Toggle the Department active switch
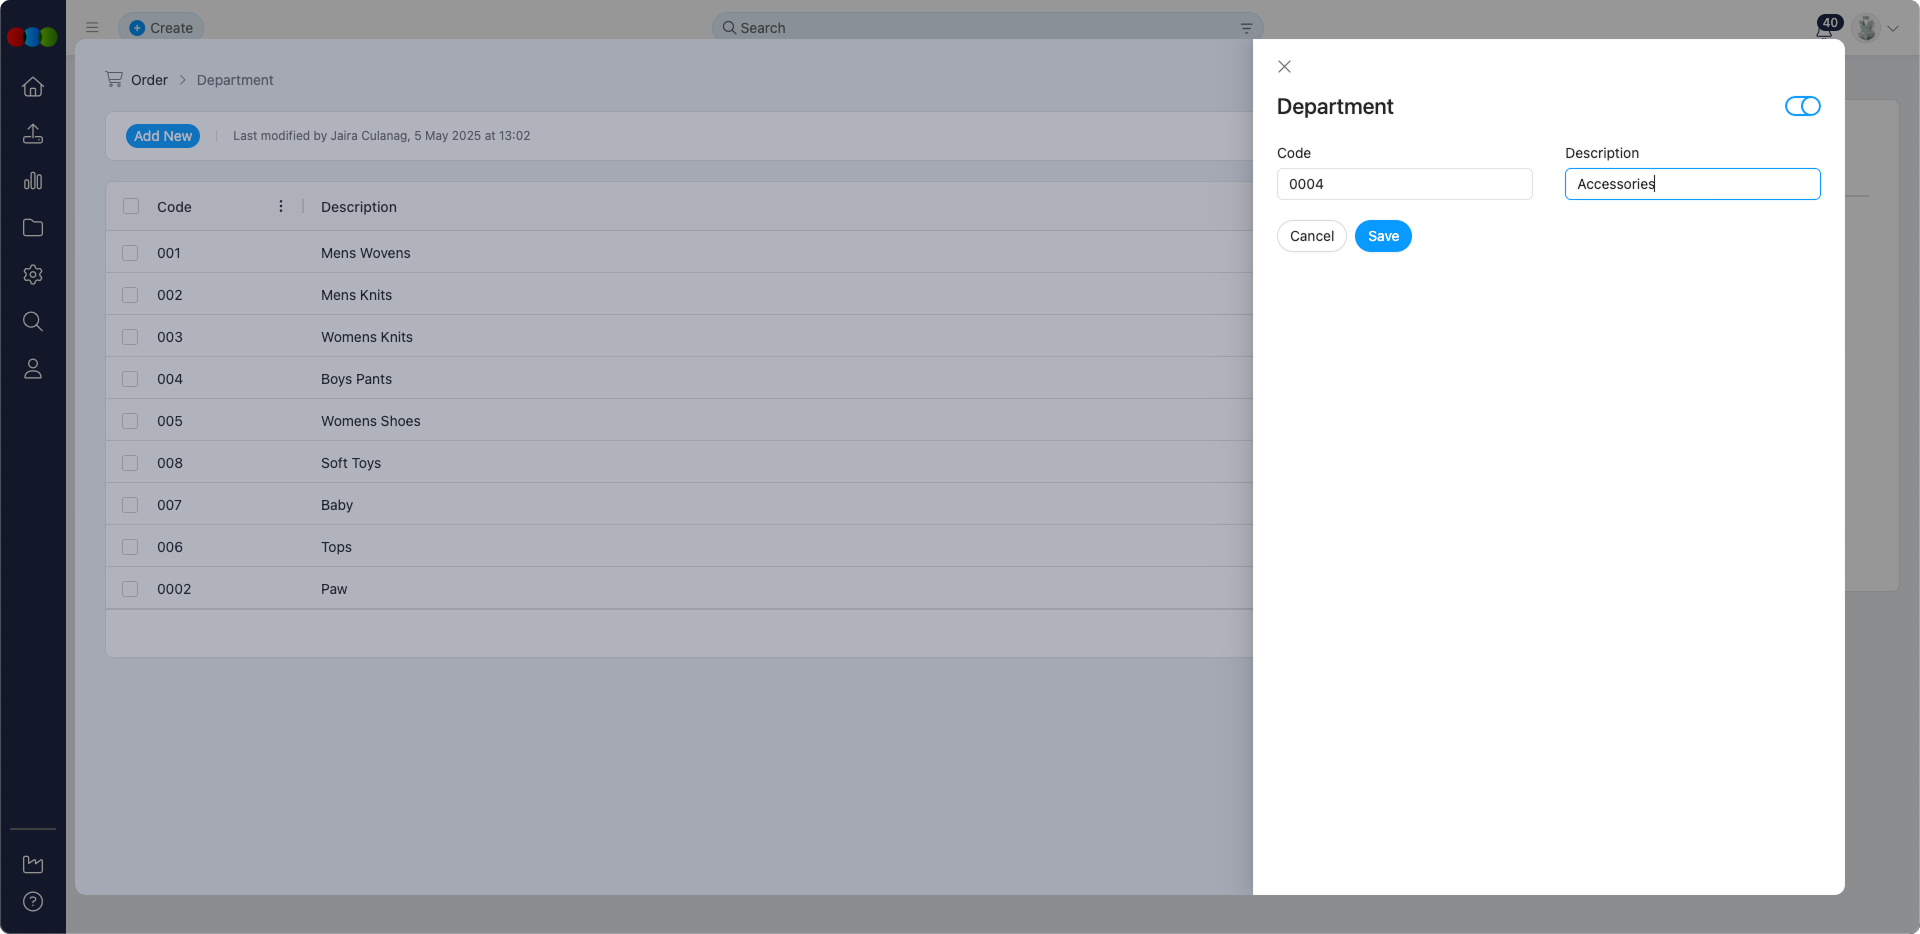1920x934 pixels. (1802, 106)
